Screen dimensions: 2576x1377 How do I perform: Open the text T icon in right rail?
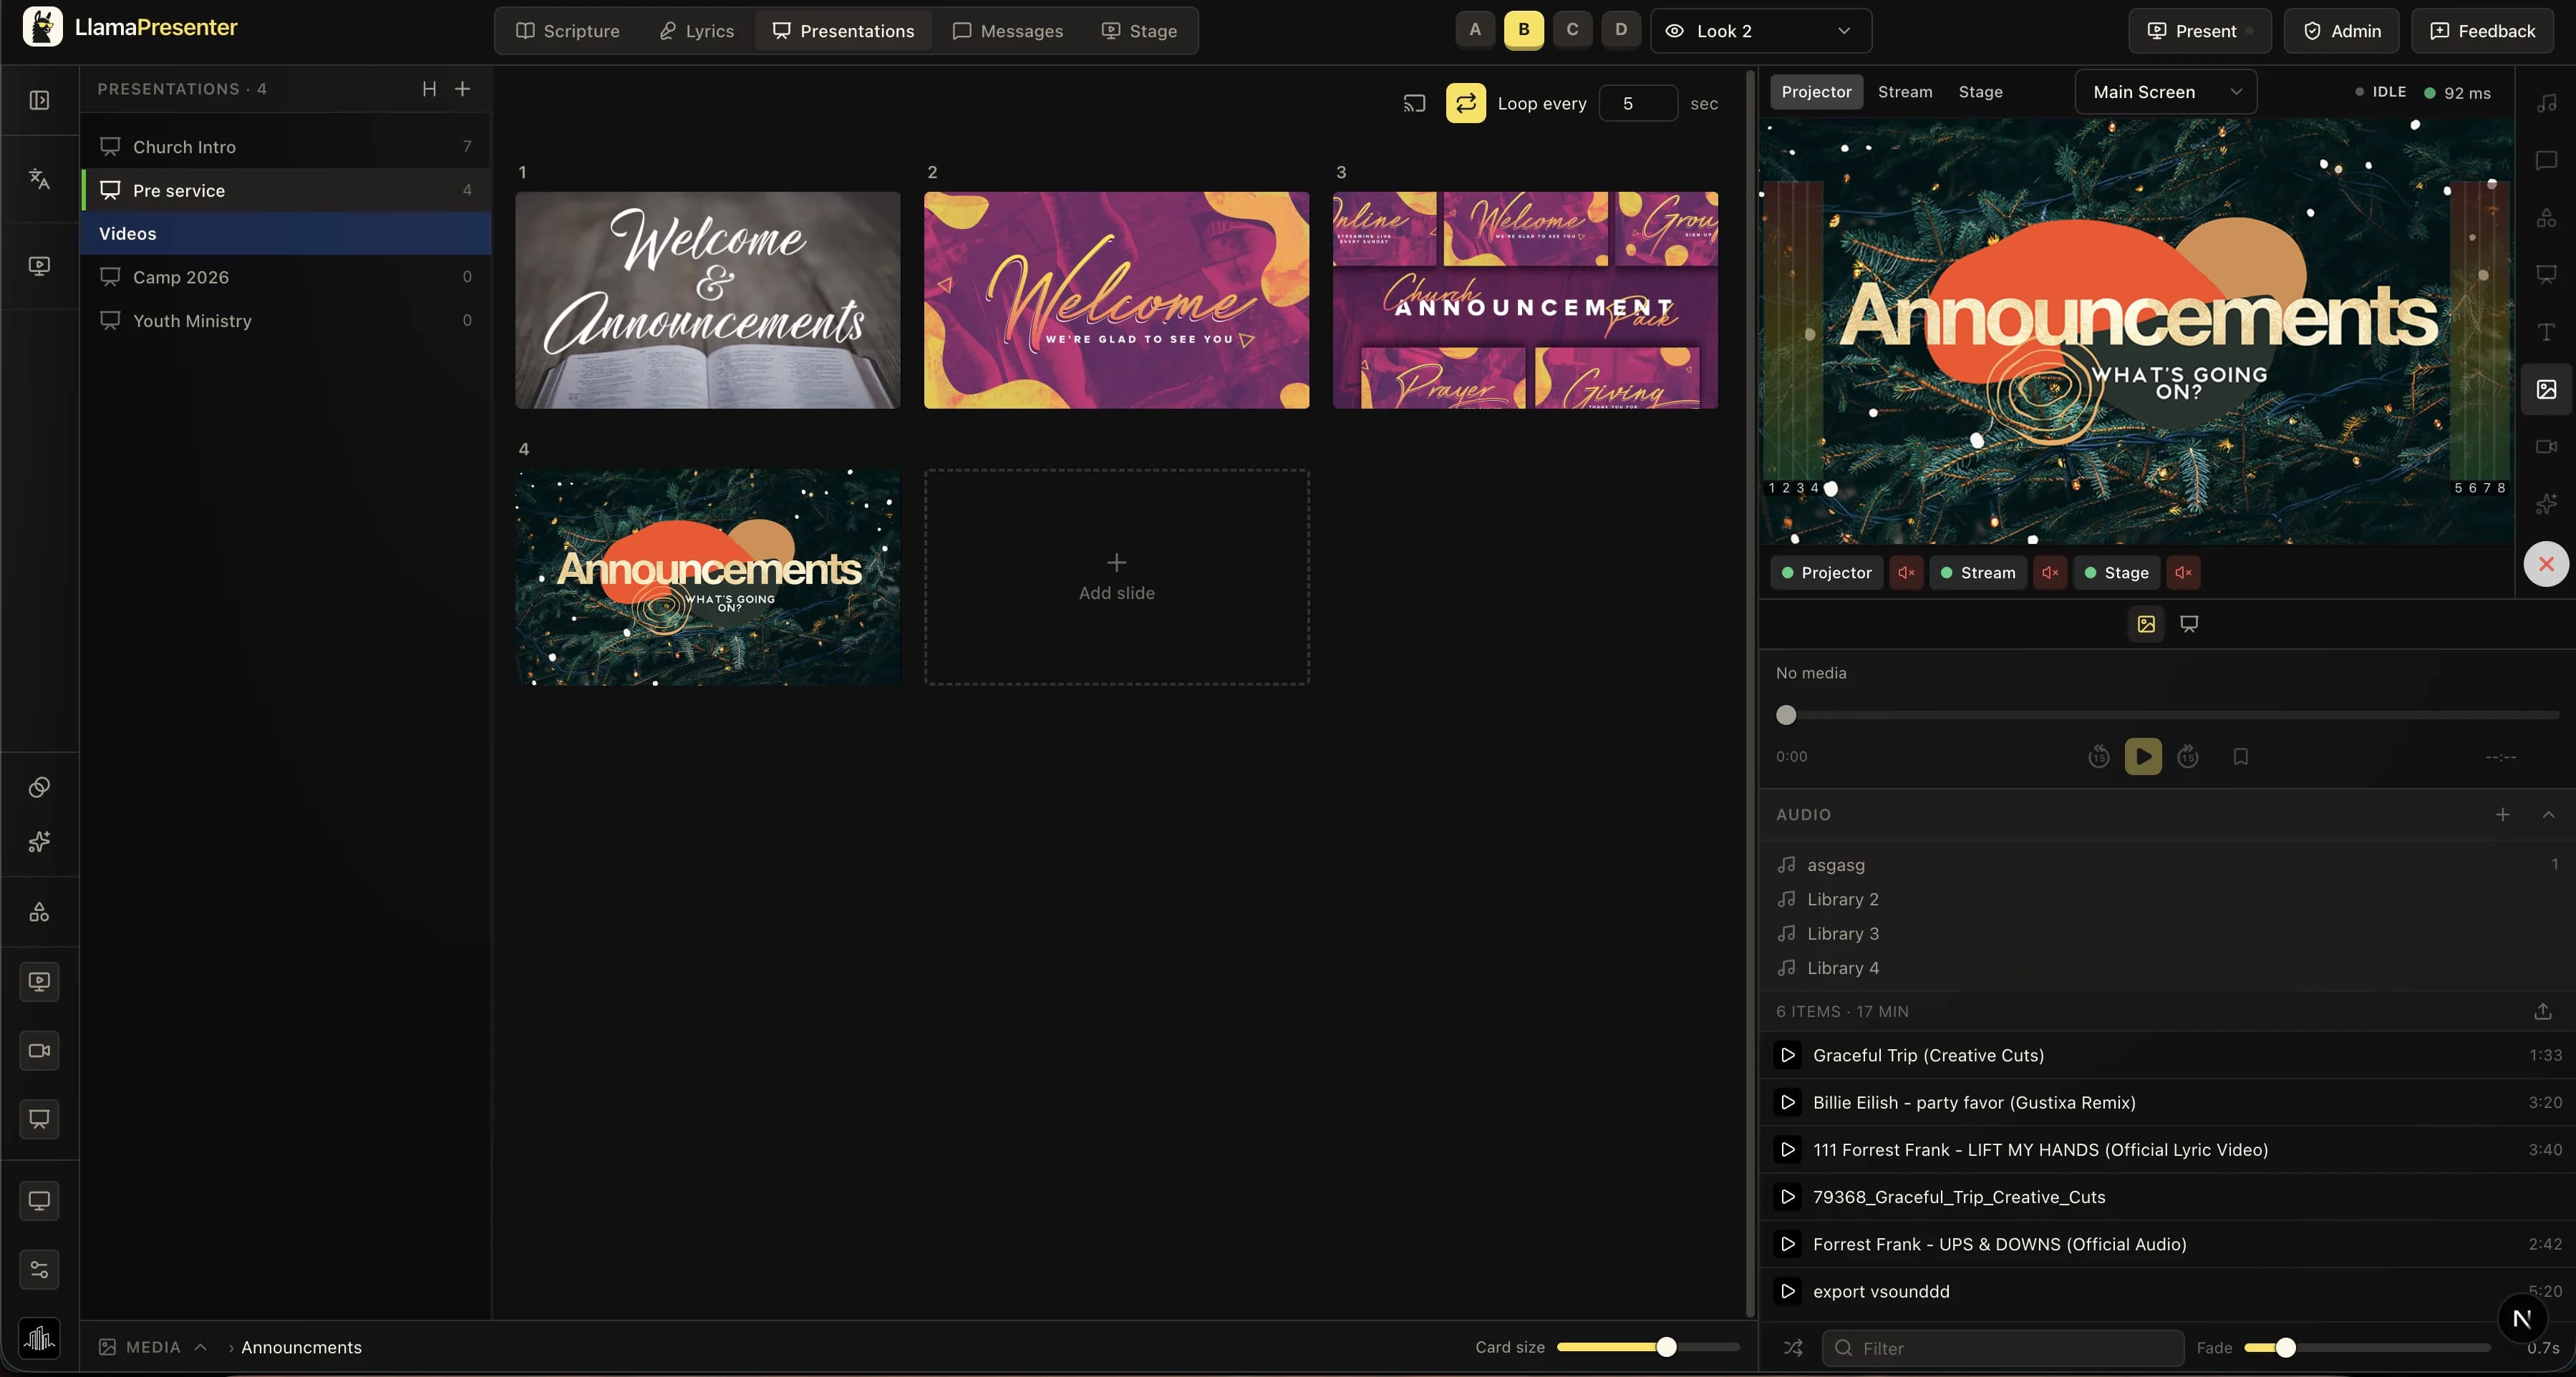2546,331
